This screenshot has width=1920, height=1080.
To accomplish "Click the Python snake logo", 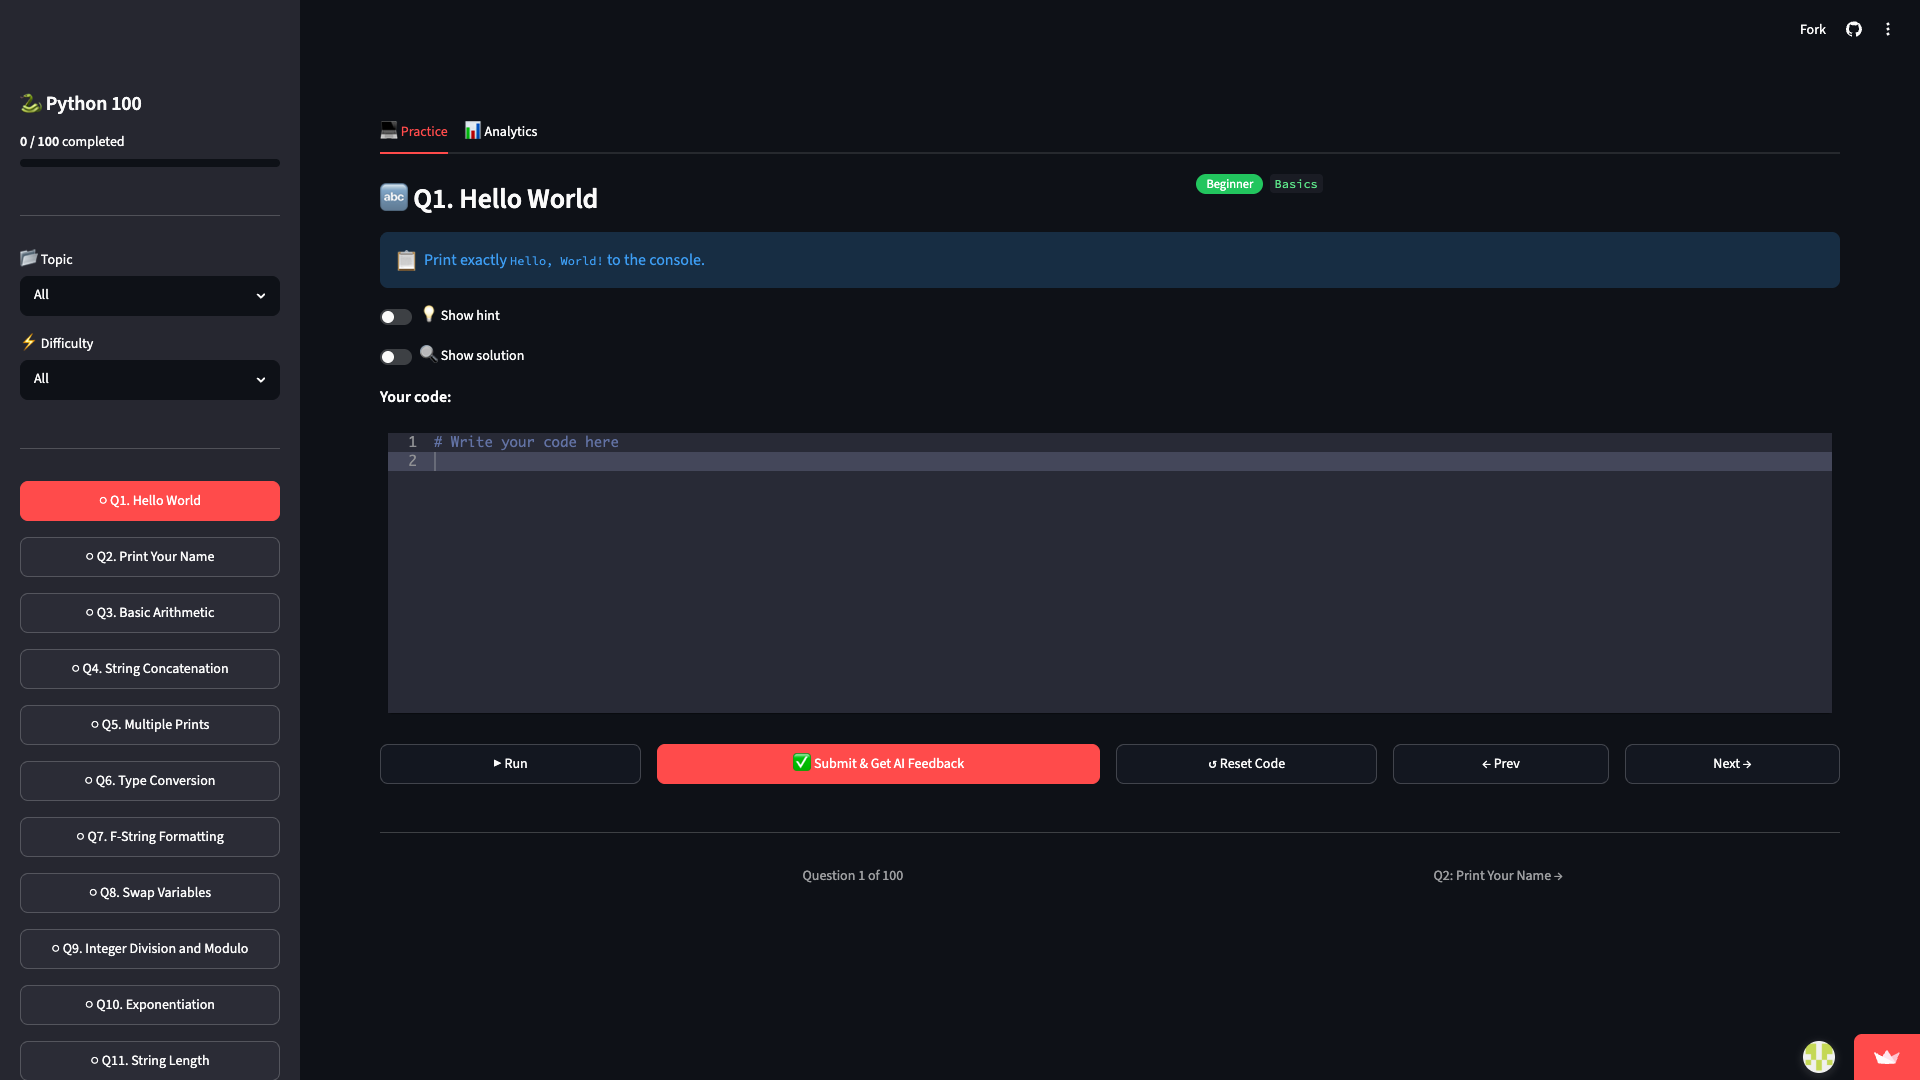I will [31, 103].
